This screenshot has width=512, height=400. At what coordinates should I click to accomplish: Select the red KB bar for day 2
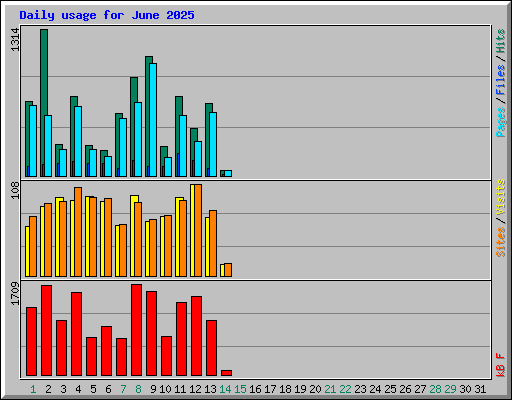(x=47, y=331)
